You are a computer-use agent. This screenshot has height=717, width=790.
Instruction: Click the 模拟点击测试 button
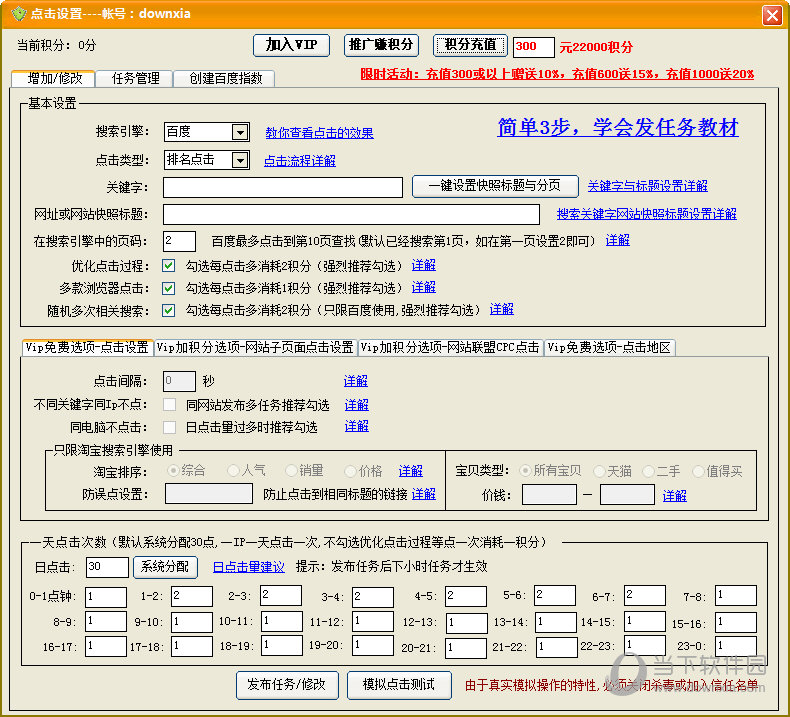(399, 685)
